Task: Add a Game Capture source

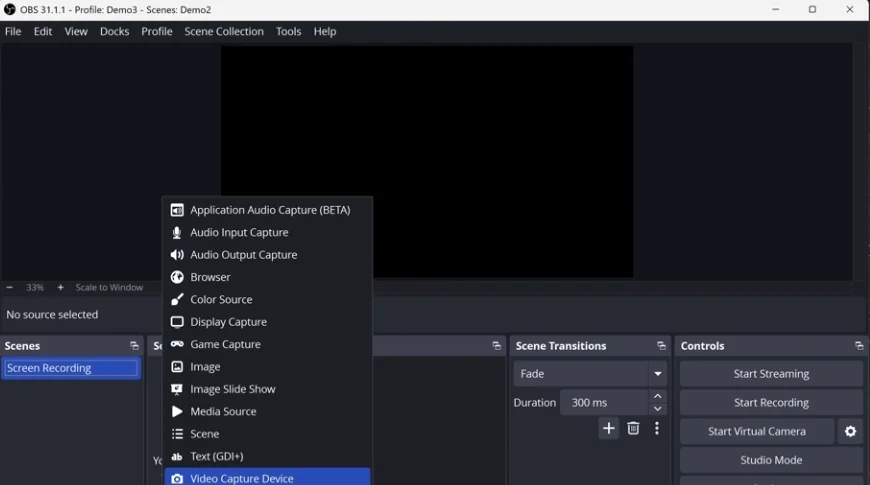Action: 267,344
